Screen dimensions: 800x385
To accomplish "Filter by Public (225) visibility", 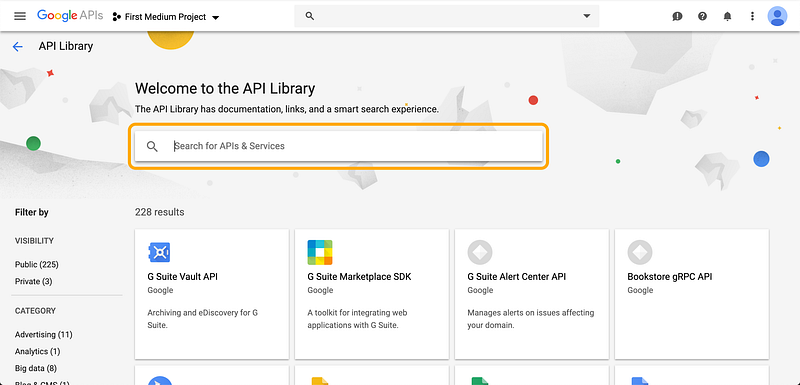I will coord(37,265).
